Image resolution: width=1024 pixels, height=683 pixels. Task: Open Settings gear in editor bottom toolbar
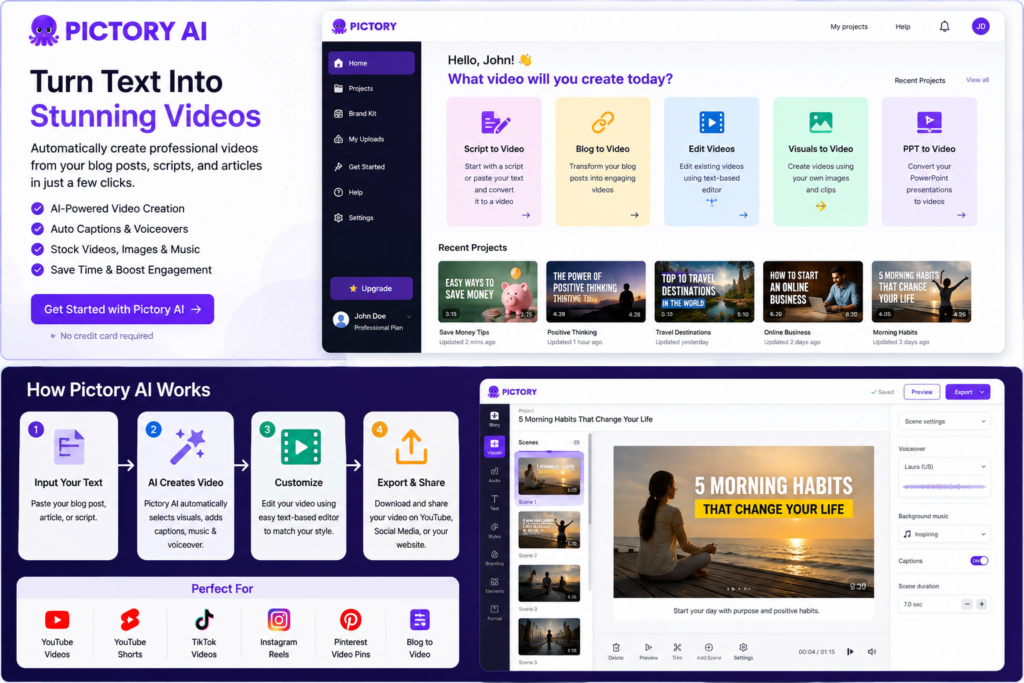[743, 647]
